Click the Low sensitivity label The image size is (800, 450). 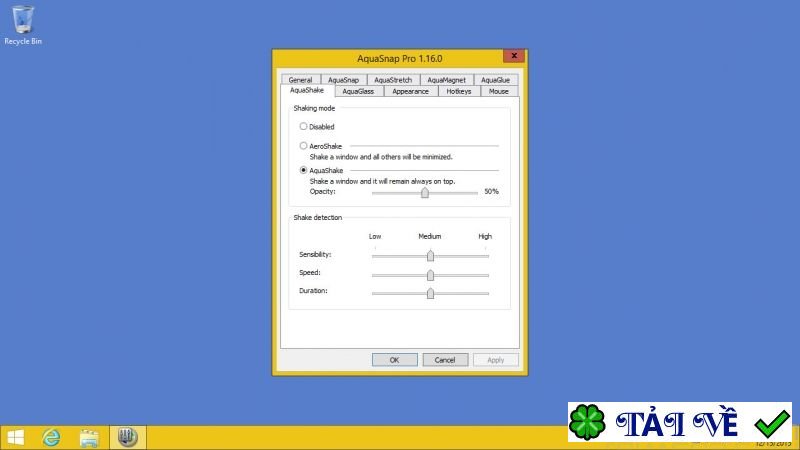coord(375,236)
